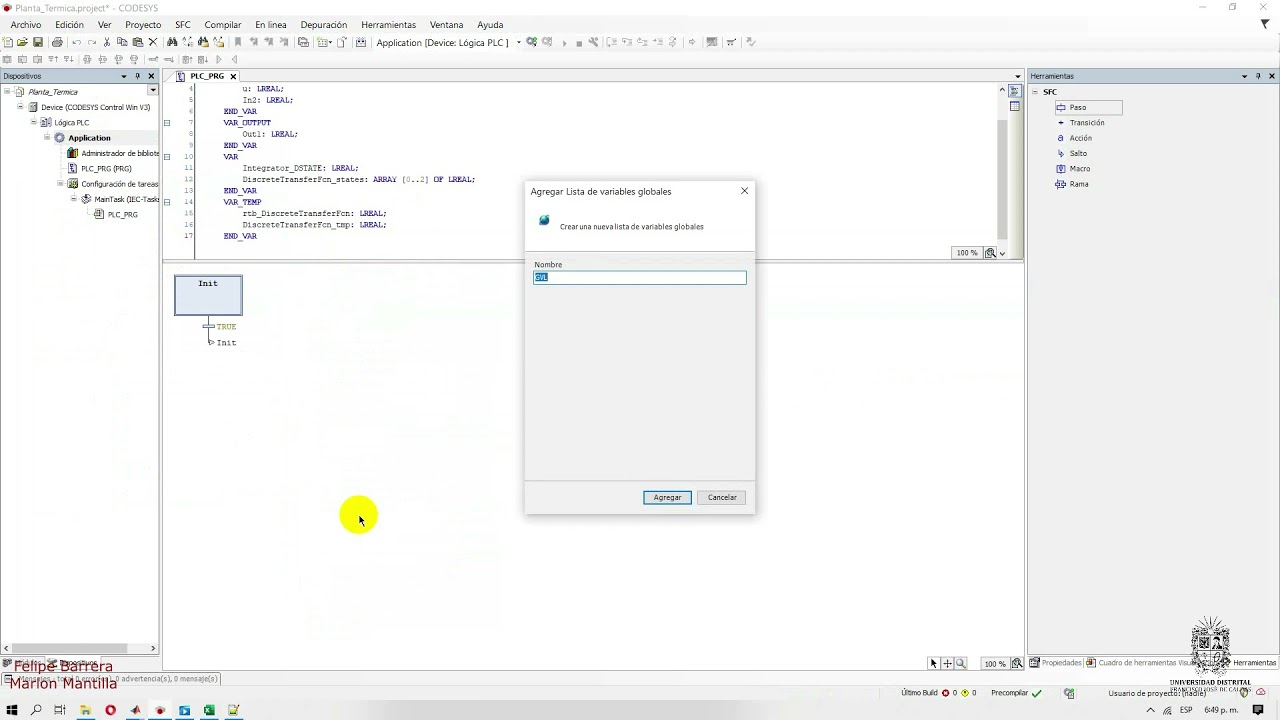
Task: Open the Archivo menu
Action: [26, 25]
